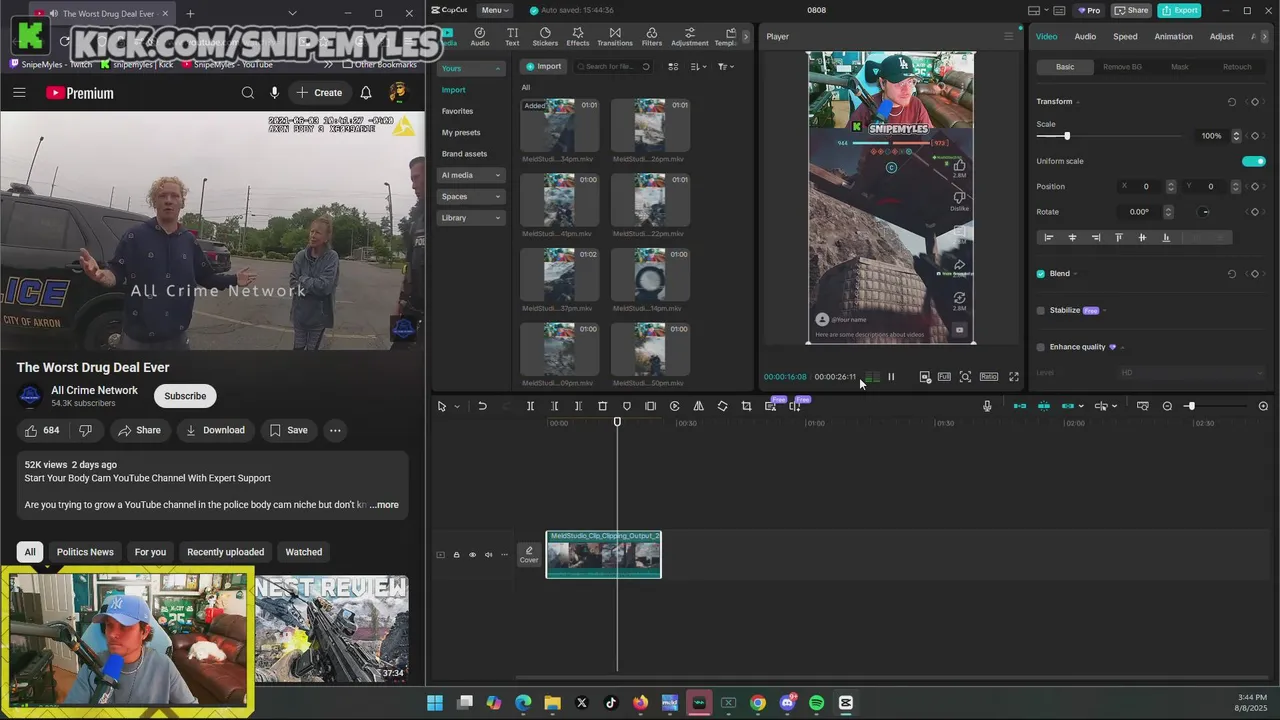Screen dimensions: 1280x720
Task: Click the Split clip tool
Action: point(530,406)
